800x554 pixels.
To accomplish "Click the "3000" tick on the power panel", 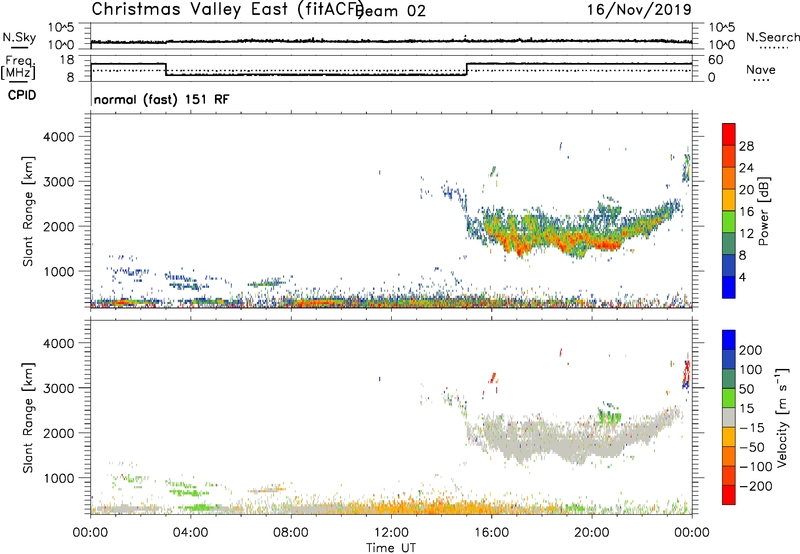I will pos(59,182).
